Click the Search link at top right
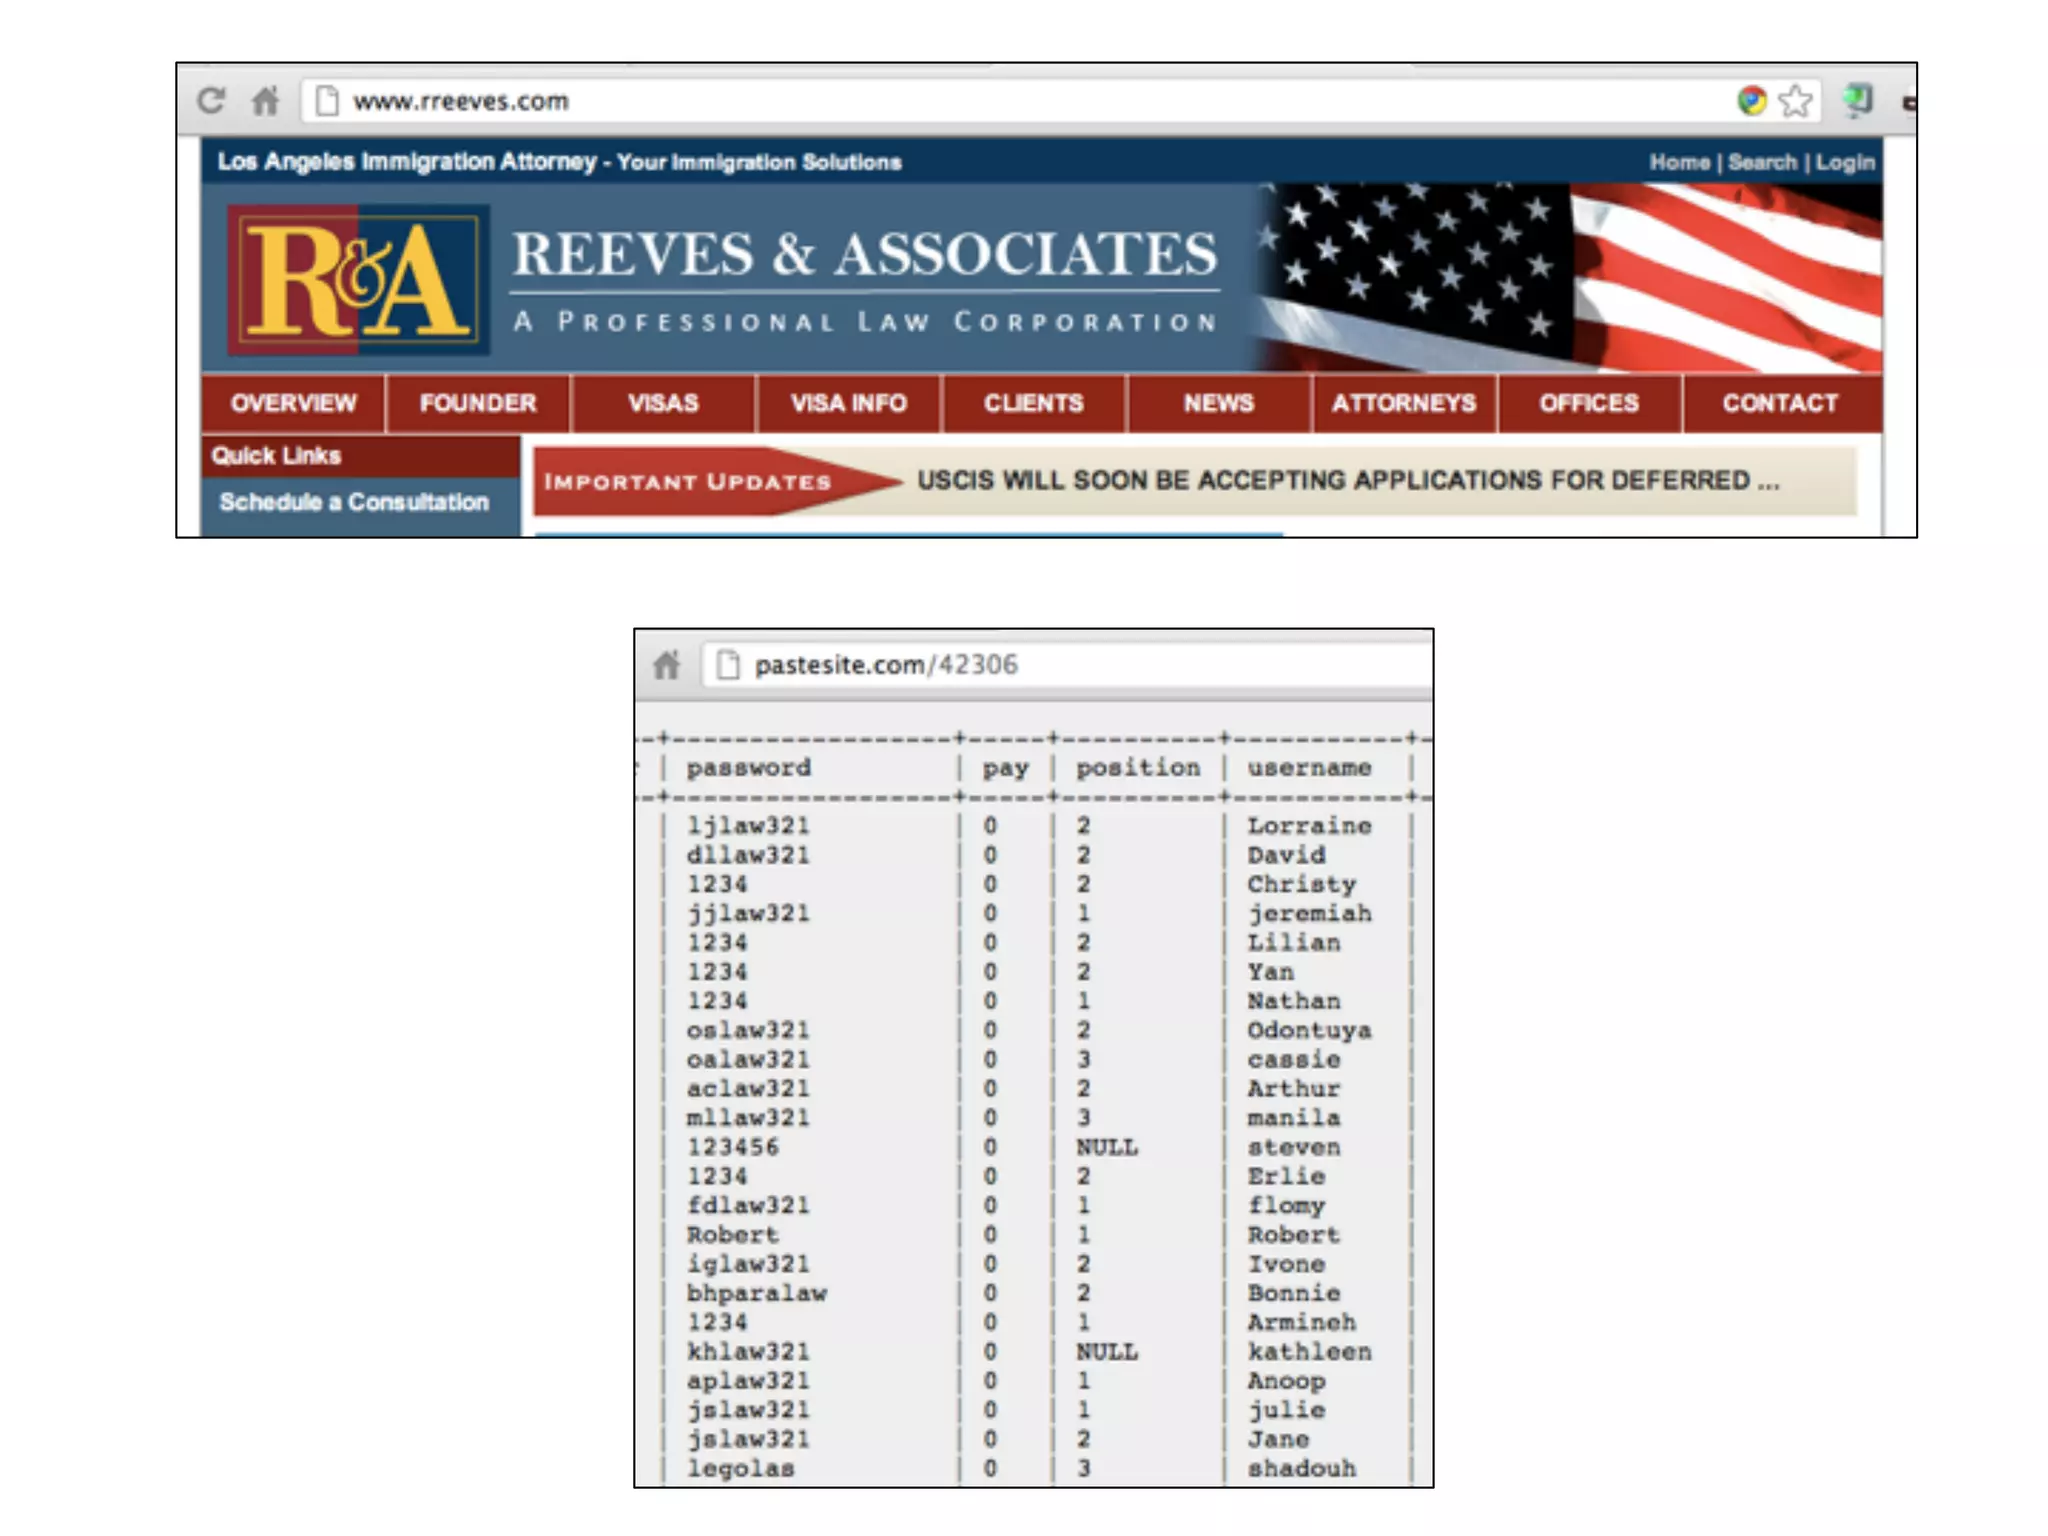2048x1536 pixels. 1762,162
